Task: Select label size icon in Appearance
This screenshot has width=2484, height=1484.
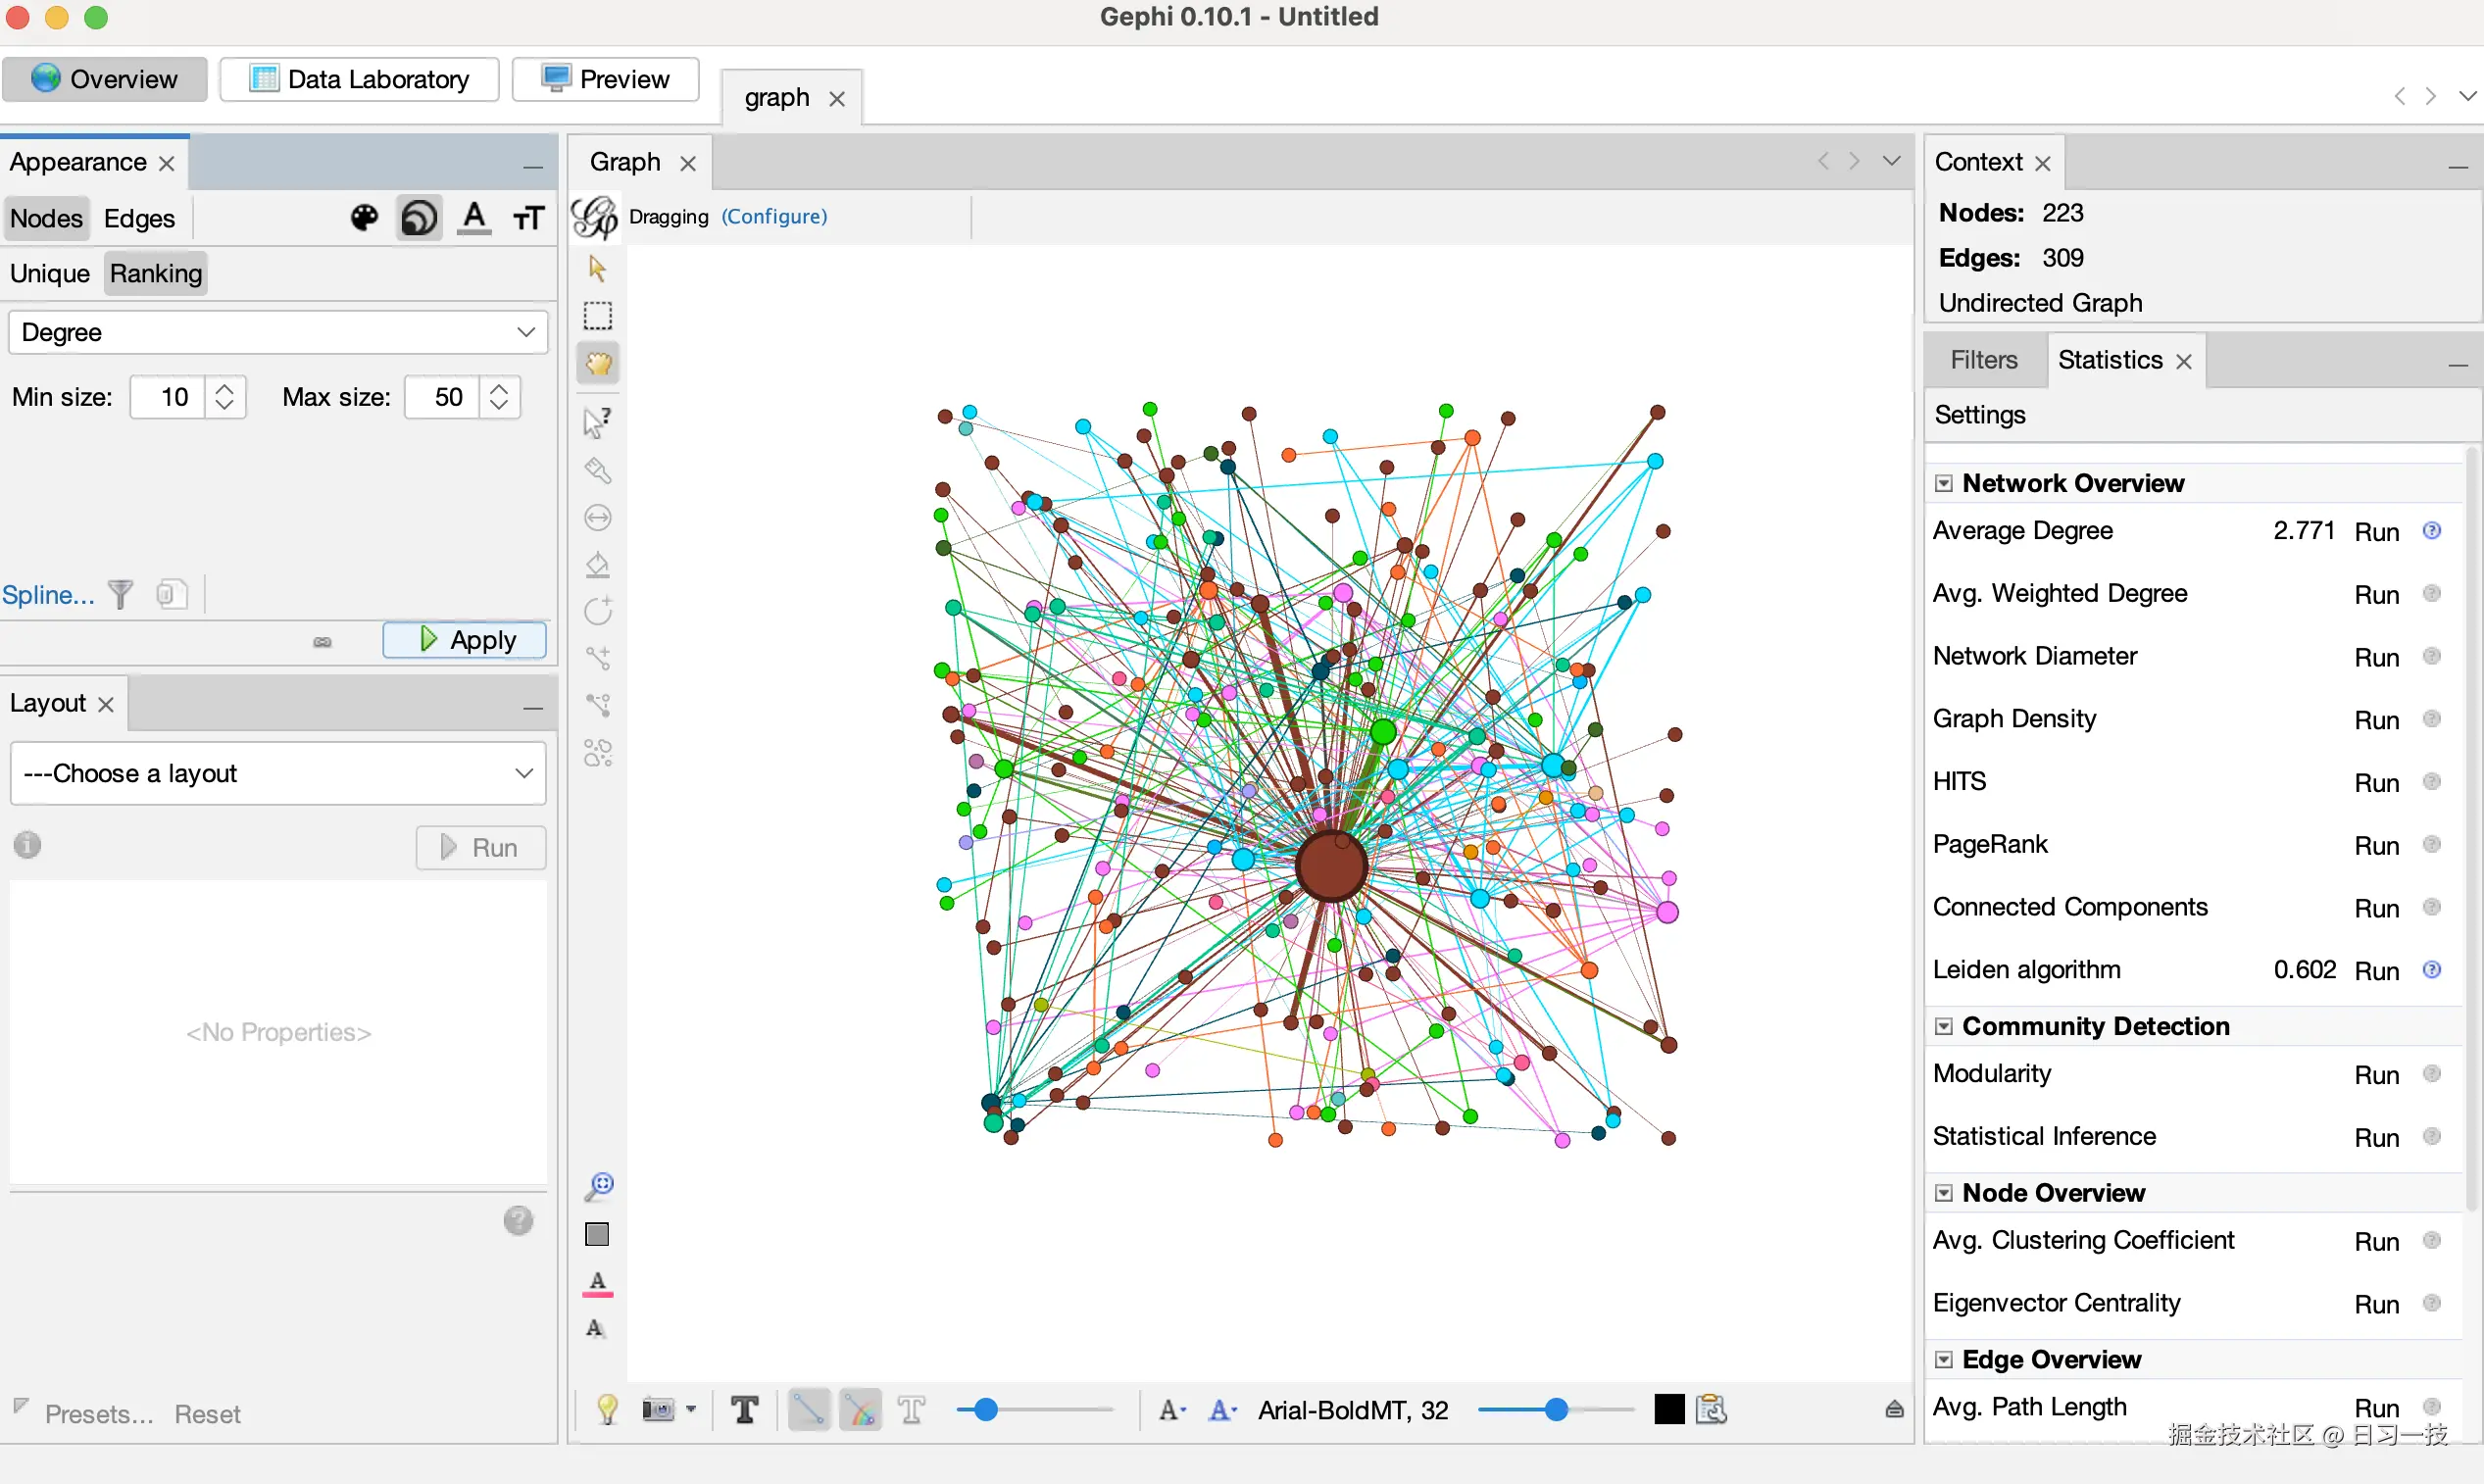Action: click(x=529, y=218)
